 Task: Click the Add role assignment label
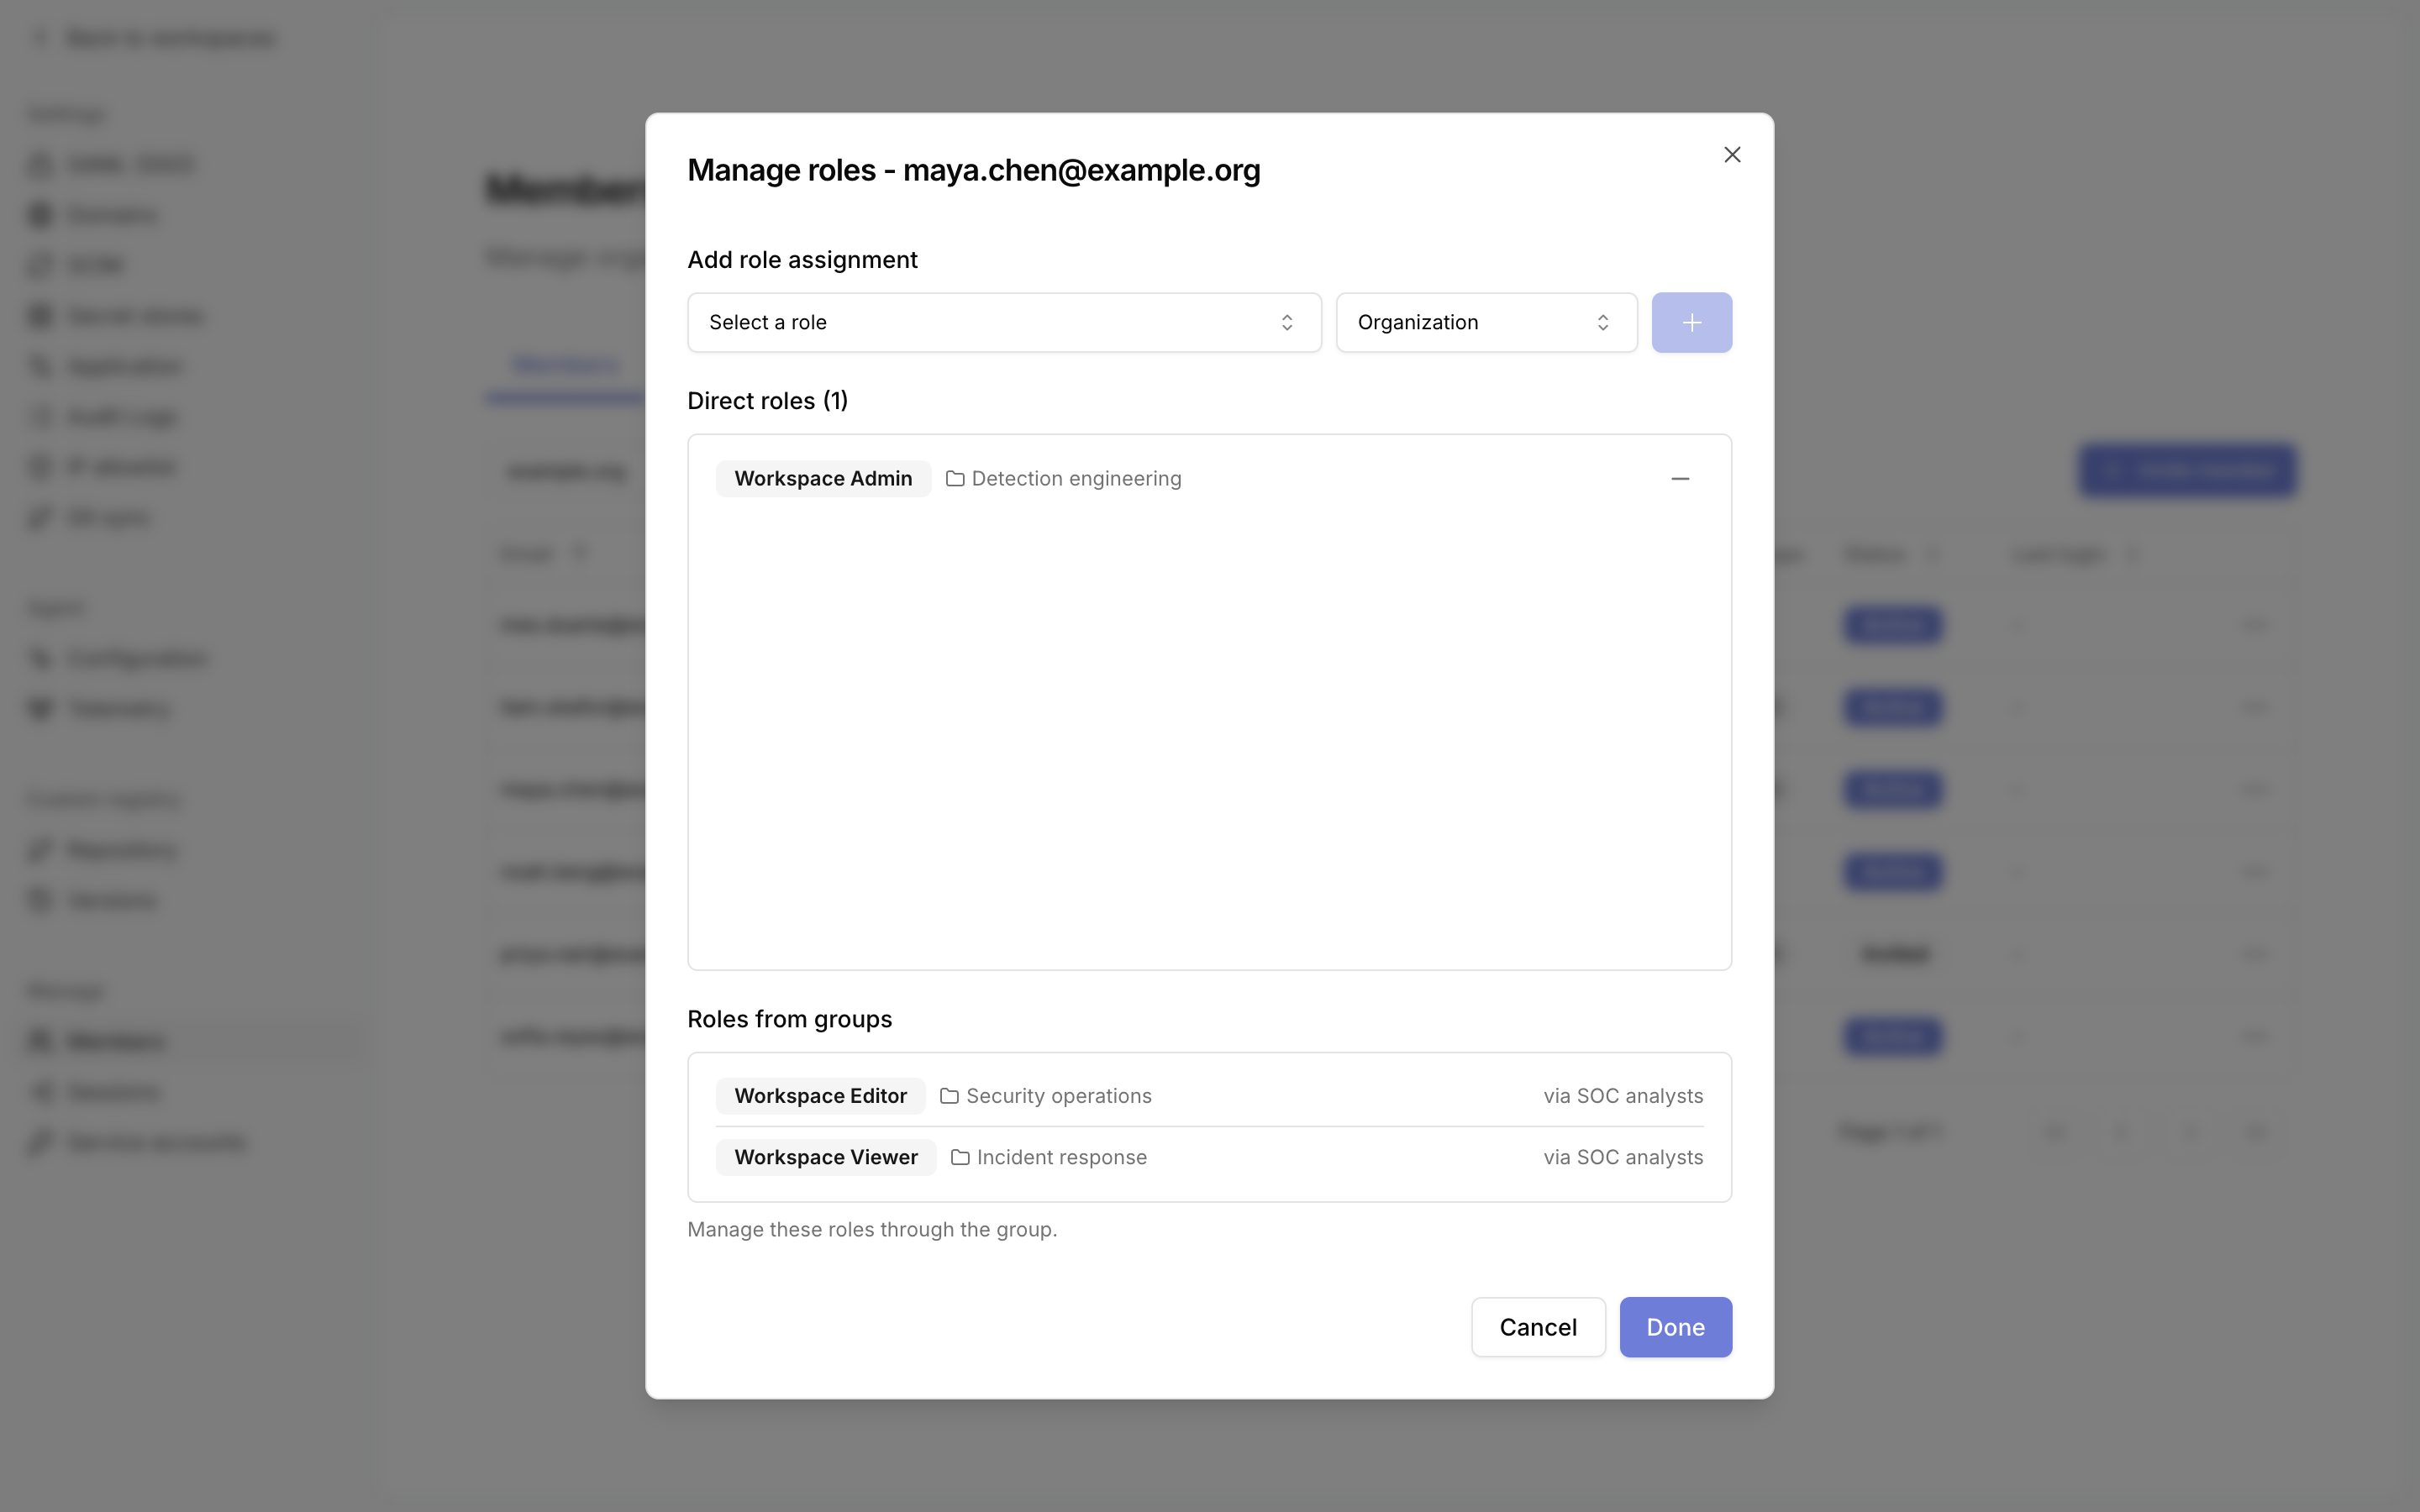[x=802, y=260]
